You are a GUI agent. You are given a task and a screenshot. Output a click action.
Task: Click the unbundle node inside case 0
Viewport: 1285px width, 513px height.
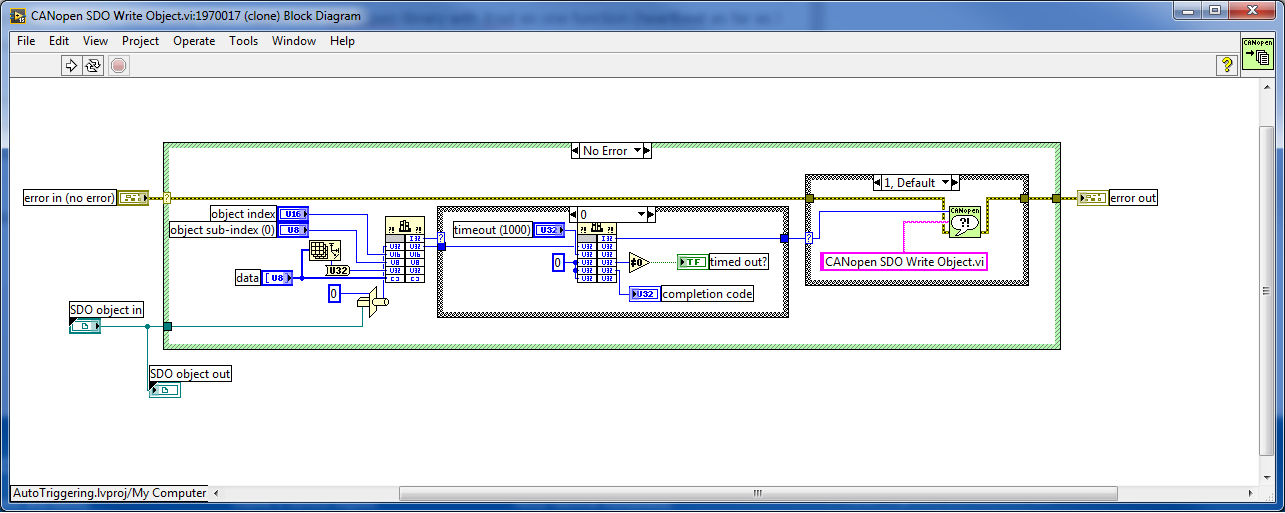click(596, 253)
